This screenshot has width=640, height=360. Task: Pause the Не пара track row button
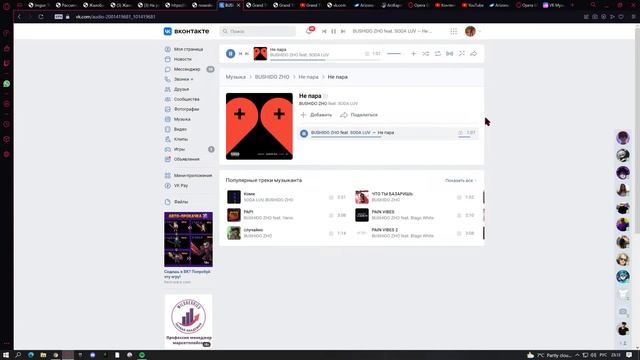pyautogui.click(x=304, y=133)
